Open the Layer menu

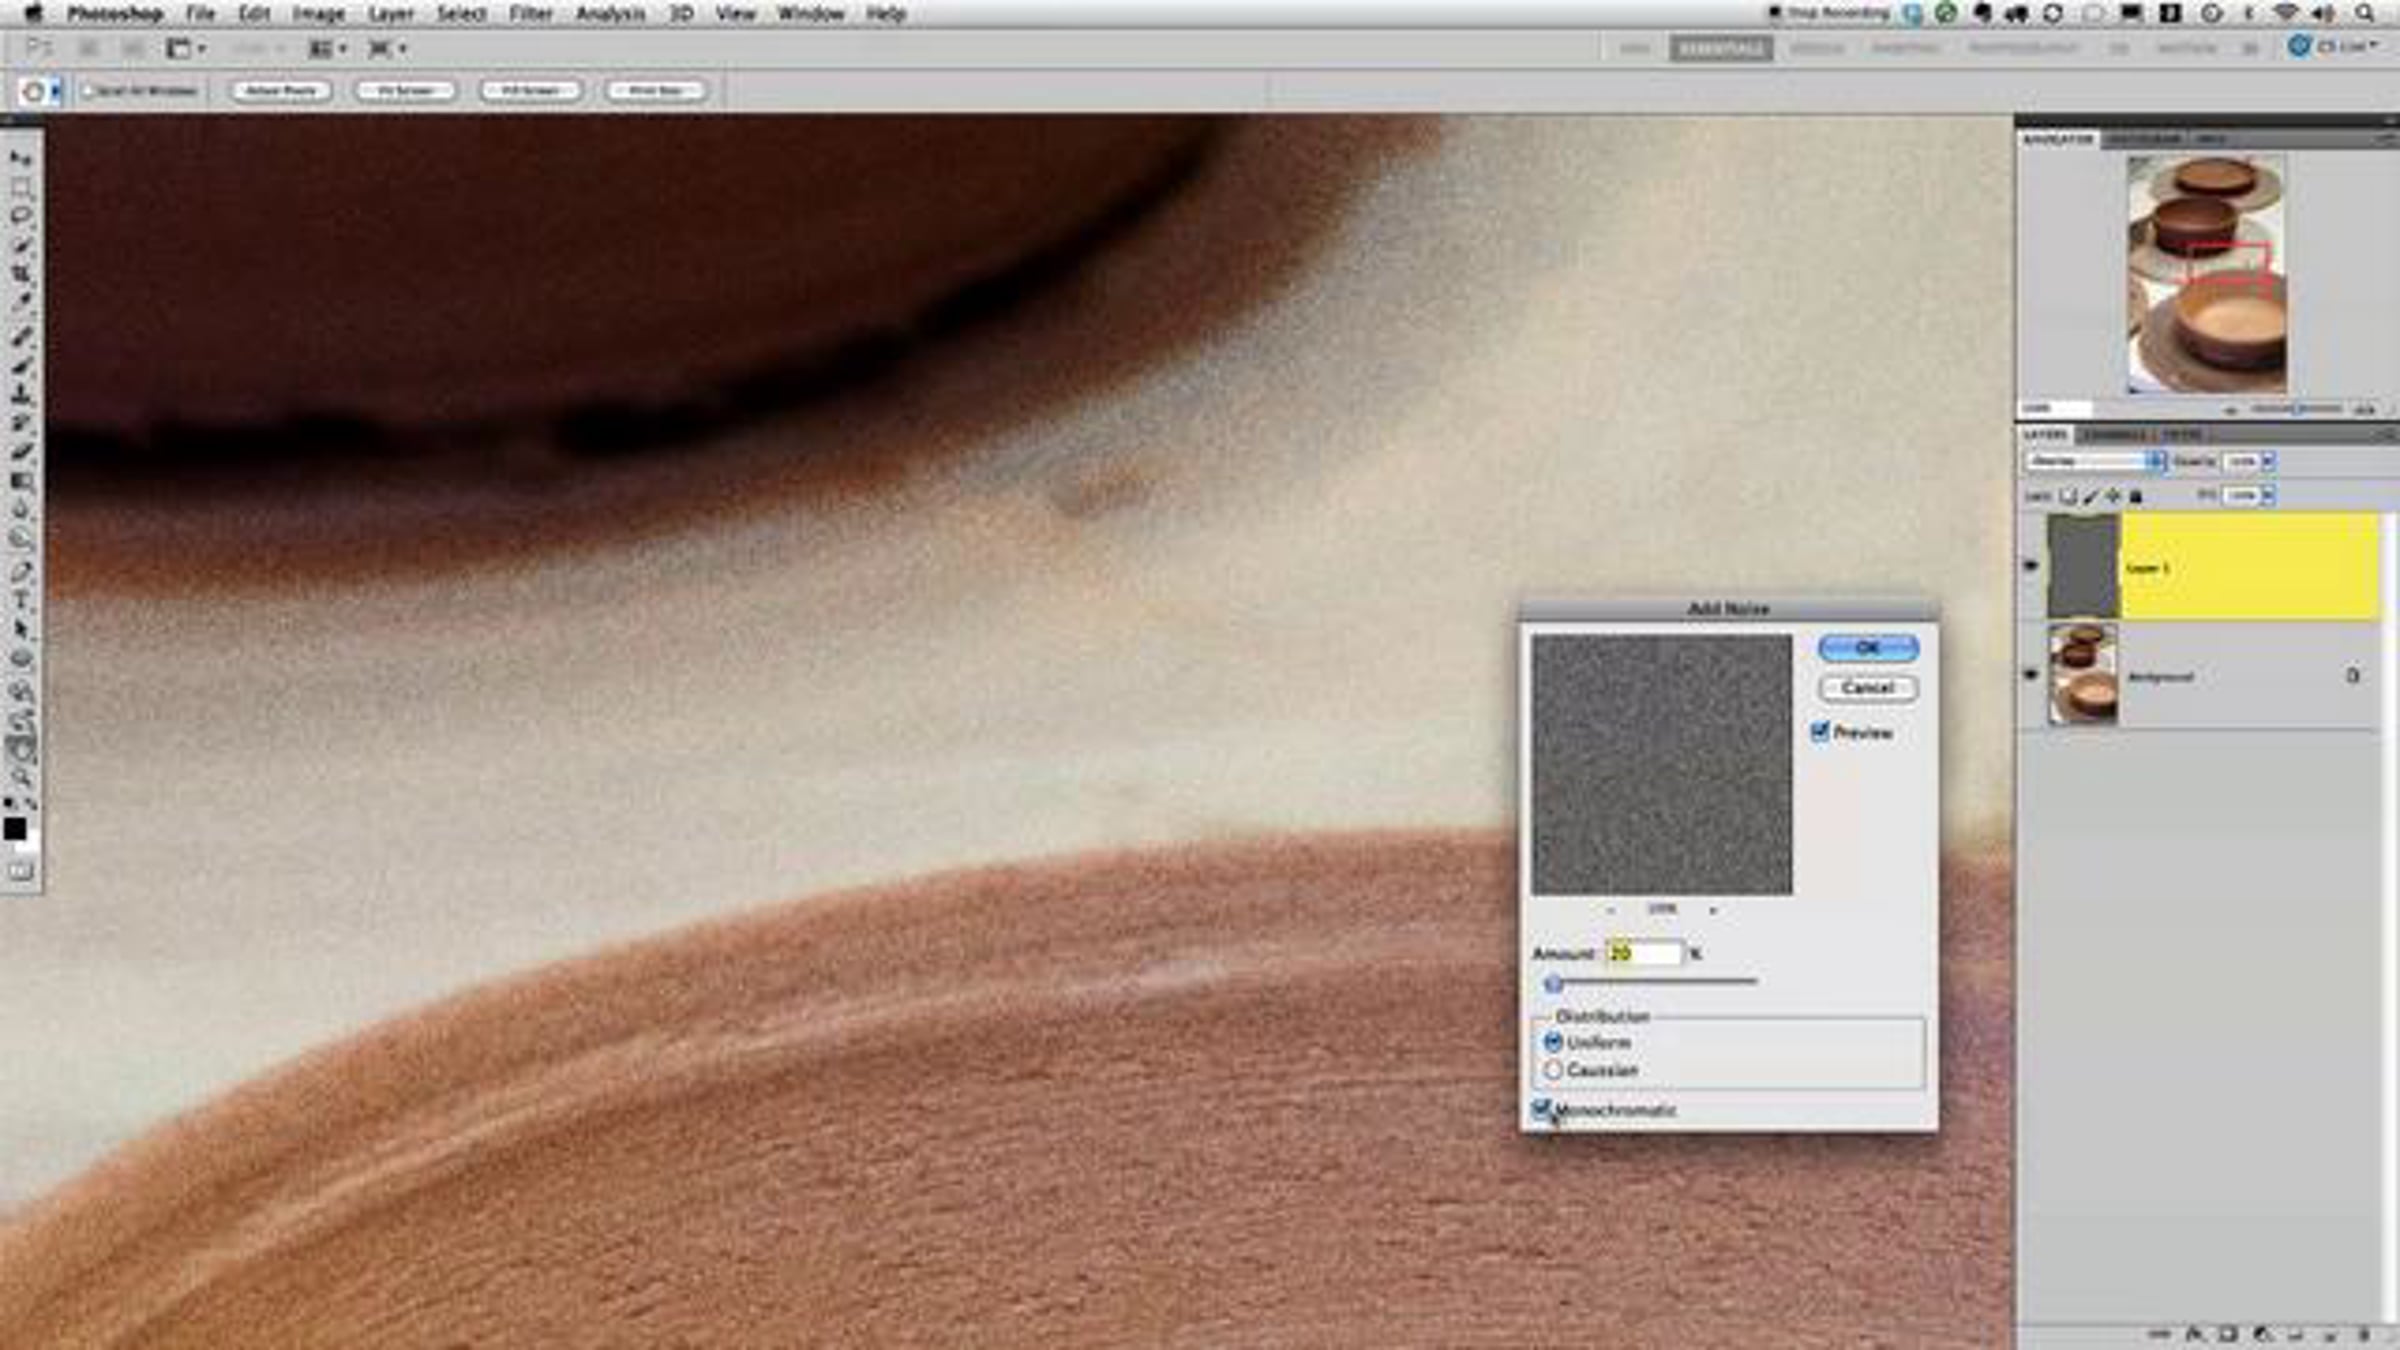pyautogui.click(x=391, y=14)
